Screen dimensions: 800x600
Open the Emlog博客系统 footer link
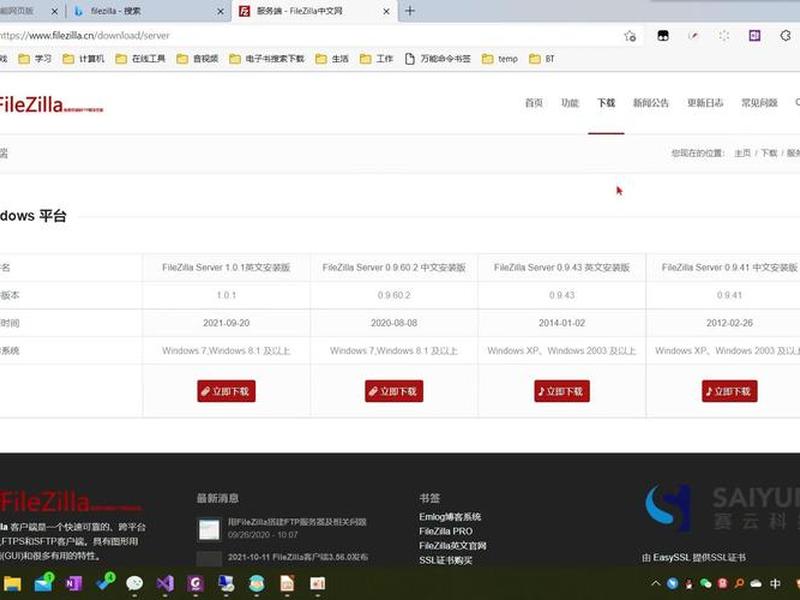click(450, 517)
